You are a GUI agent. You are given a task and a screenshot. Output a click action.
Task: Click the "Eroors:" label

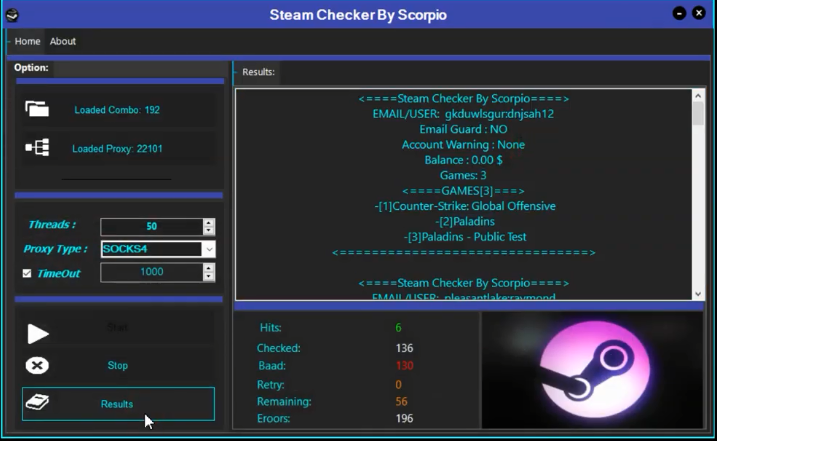[x=273, y=418]
